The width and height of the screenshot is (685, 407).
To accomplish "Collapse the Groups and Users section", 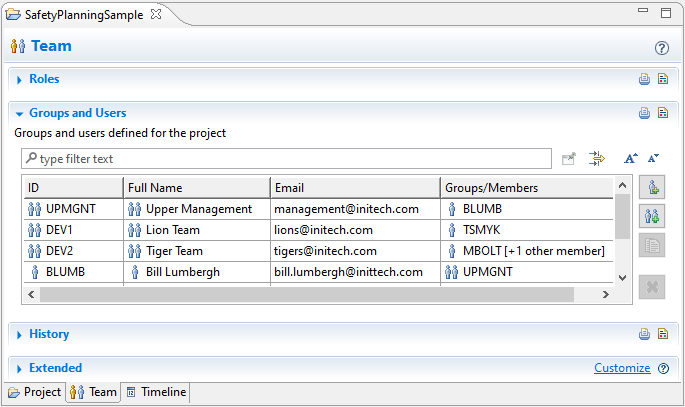I will (x=19, y=114).
